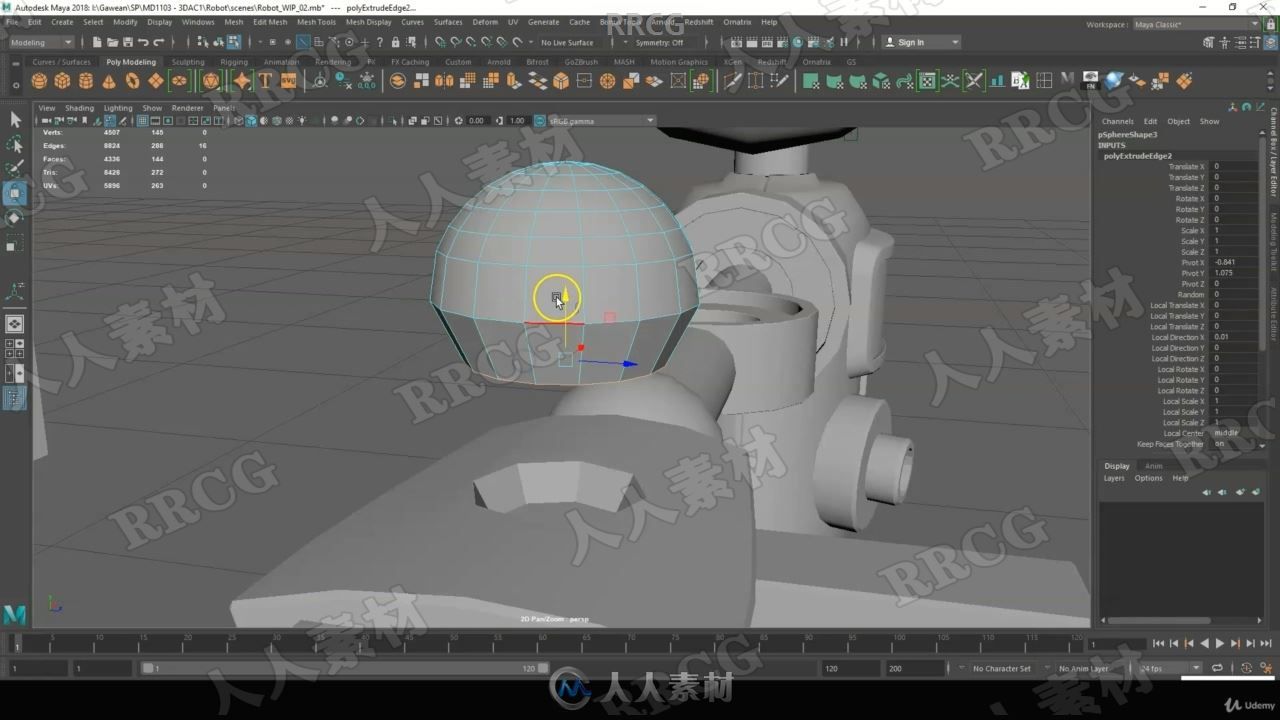
Task: Toggle snap to grids icon
Action: tap(440, 42)
